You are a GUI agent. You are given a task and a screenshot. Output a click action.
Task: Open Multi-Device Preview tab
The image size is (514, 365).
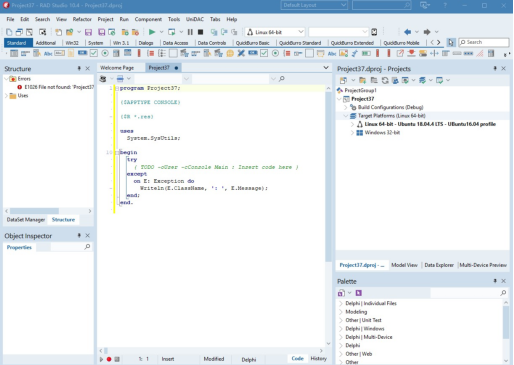pyautogui.click(x=483, y=265)
